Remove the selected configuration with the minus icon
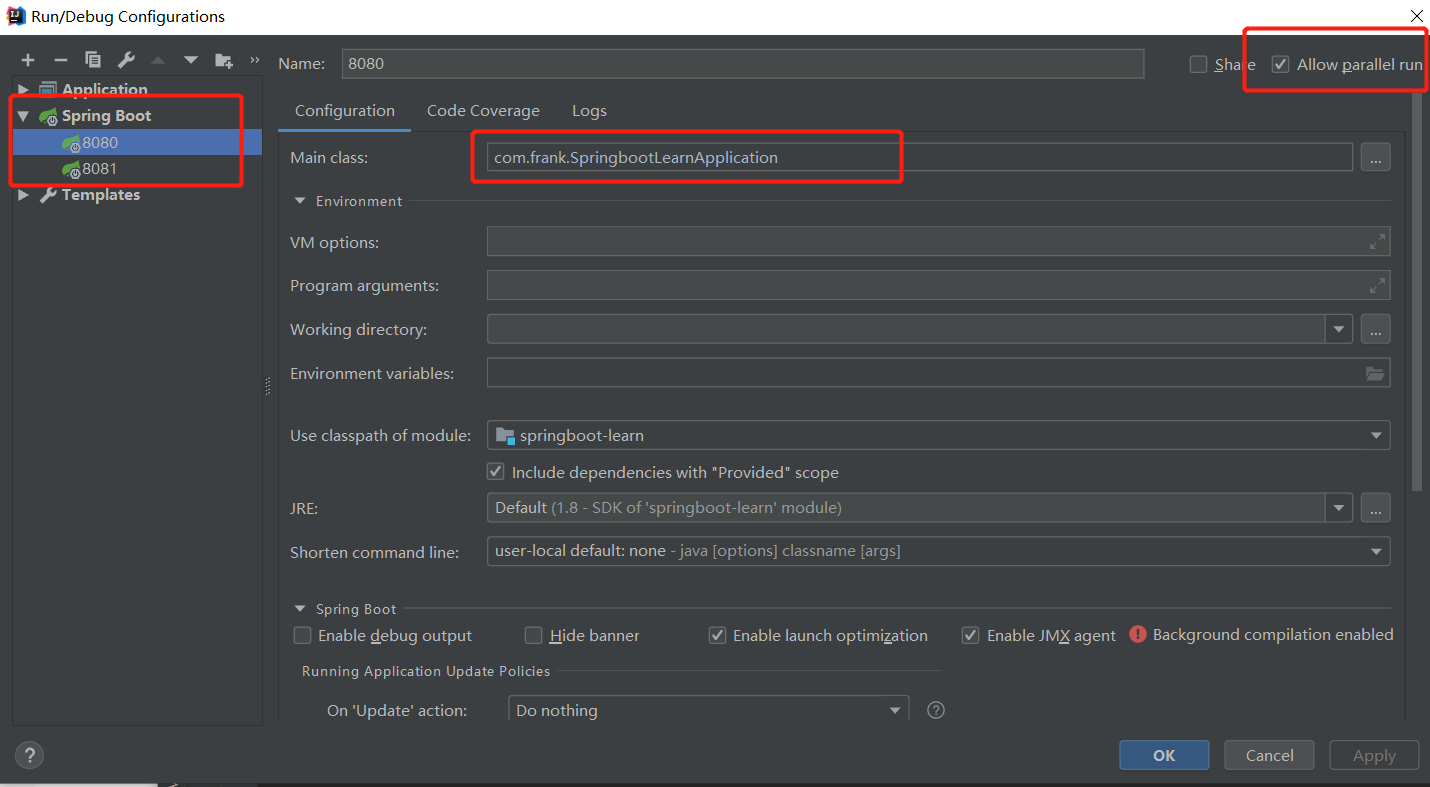1430x787 pixels. click(x=60, y=60)
